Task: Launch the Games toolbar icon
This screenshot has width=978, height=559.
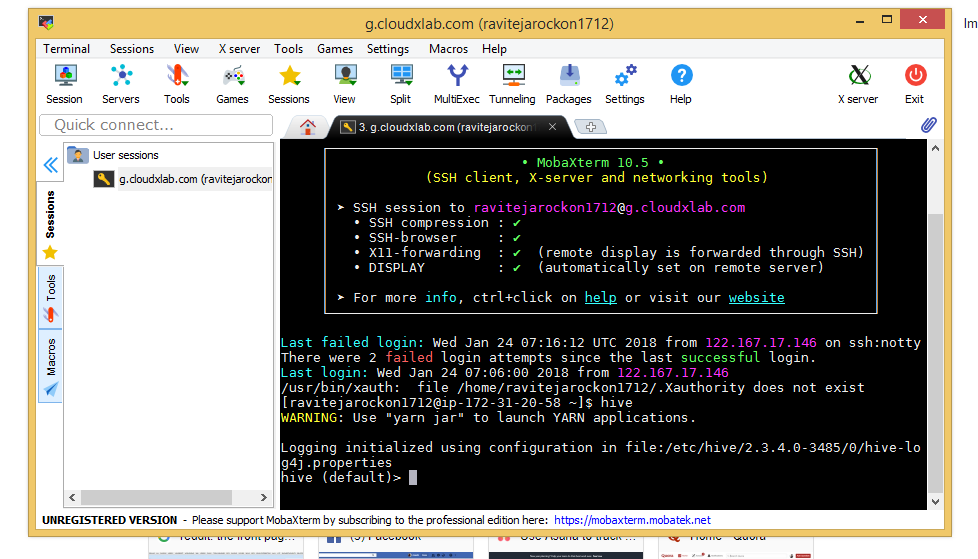Action: click(233, 84)
